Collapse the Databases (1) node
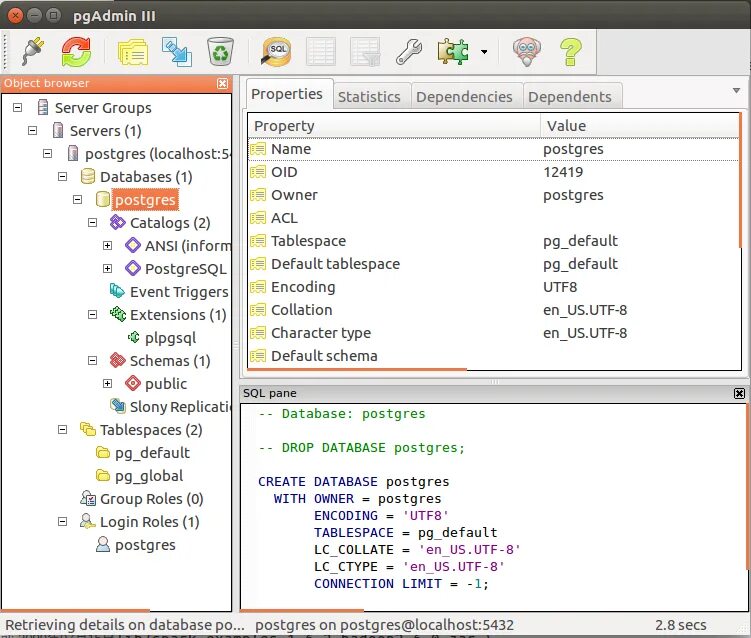 pos(63,176)
